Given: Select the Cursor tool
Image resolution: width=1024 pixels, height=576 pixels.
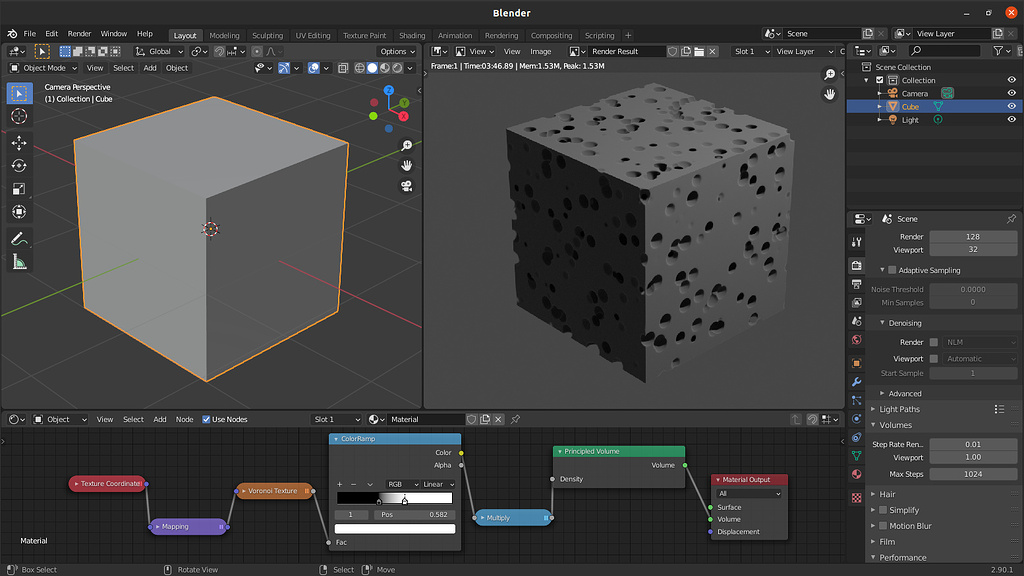Looking at the screenshot, I should [x=20, y=116].
